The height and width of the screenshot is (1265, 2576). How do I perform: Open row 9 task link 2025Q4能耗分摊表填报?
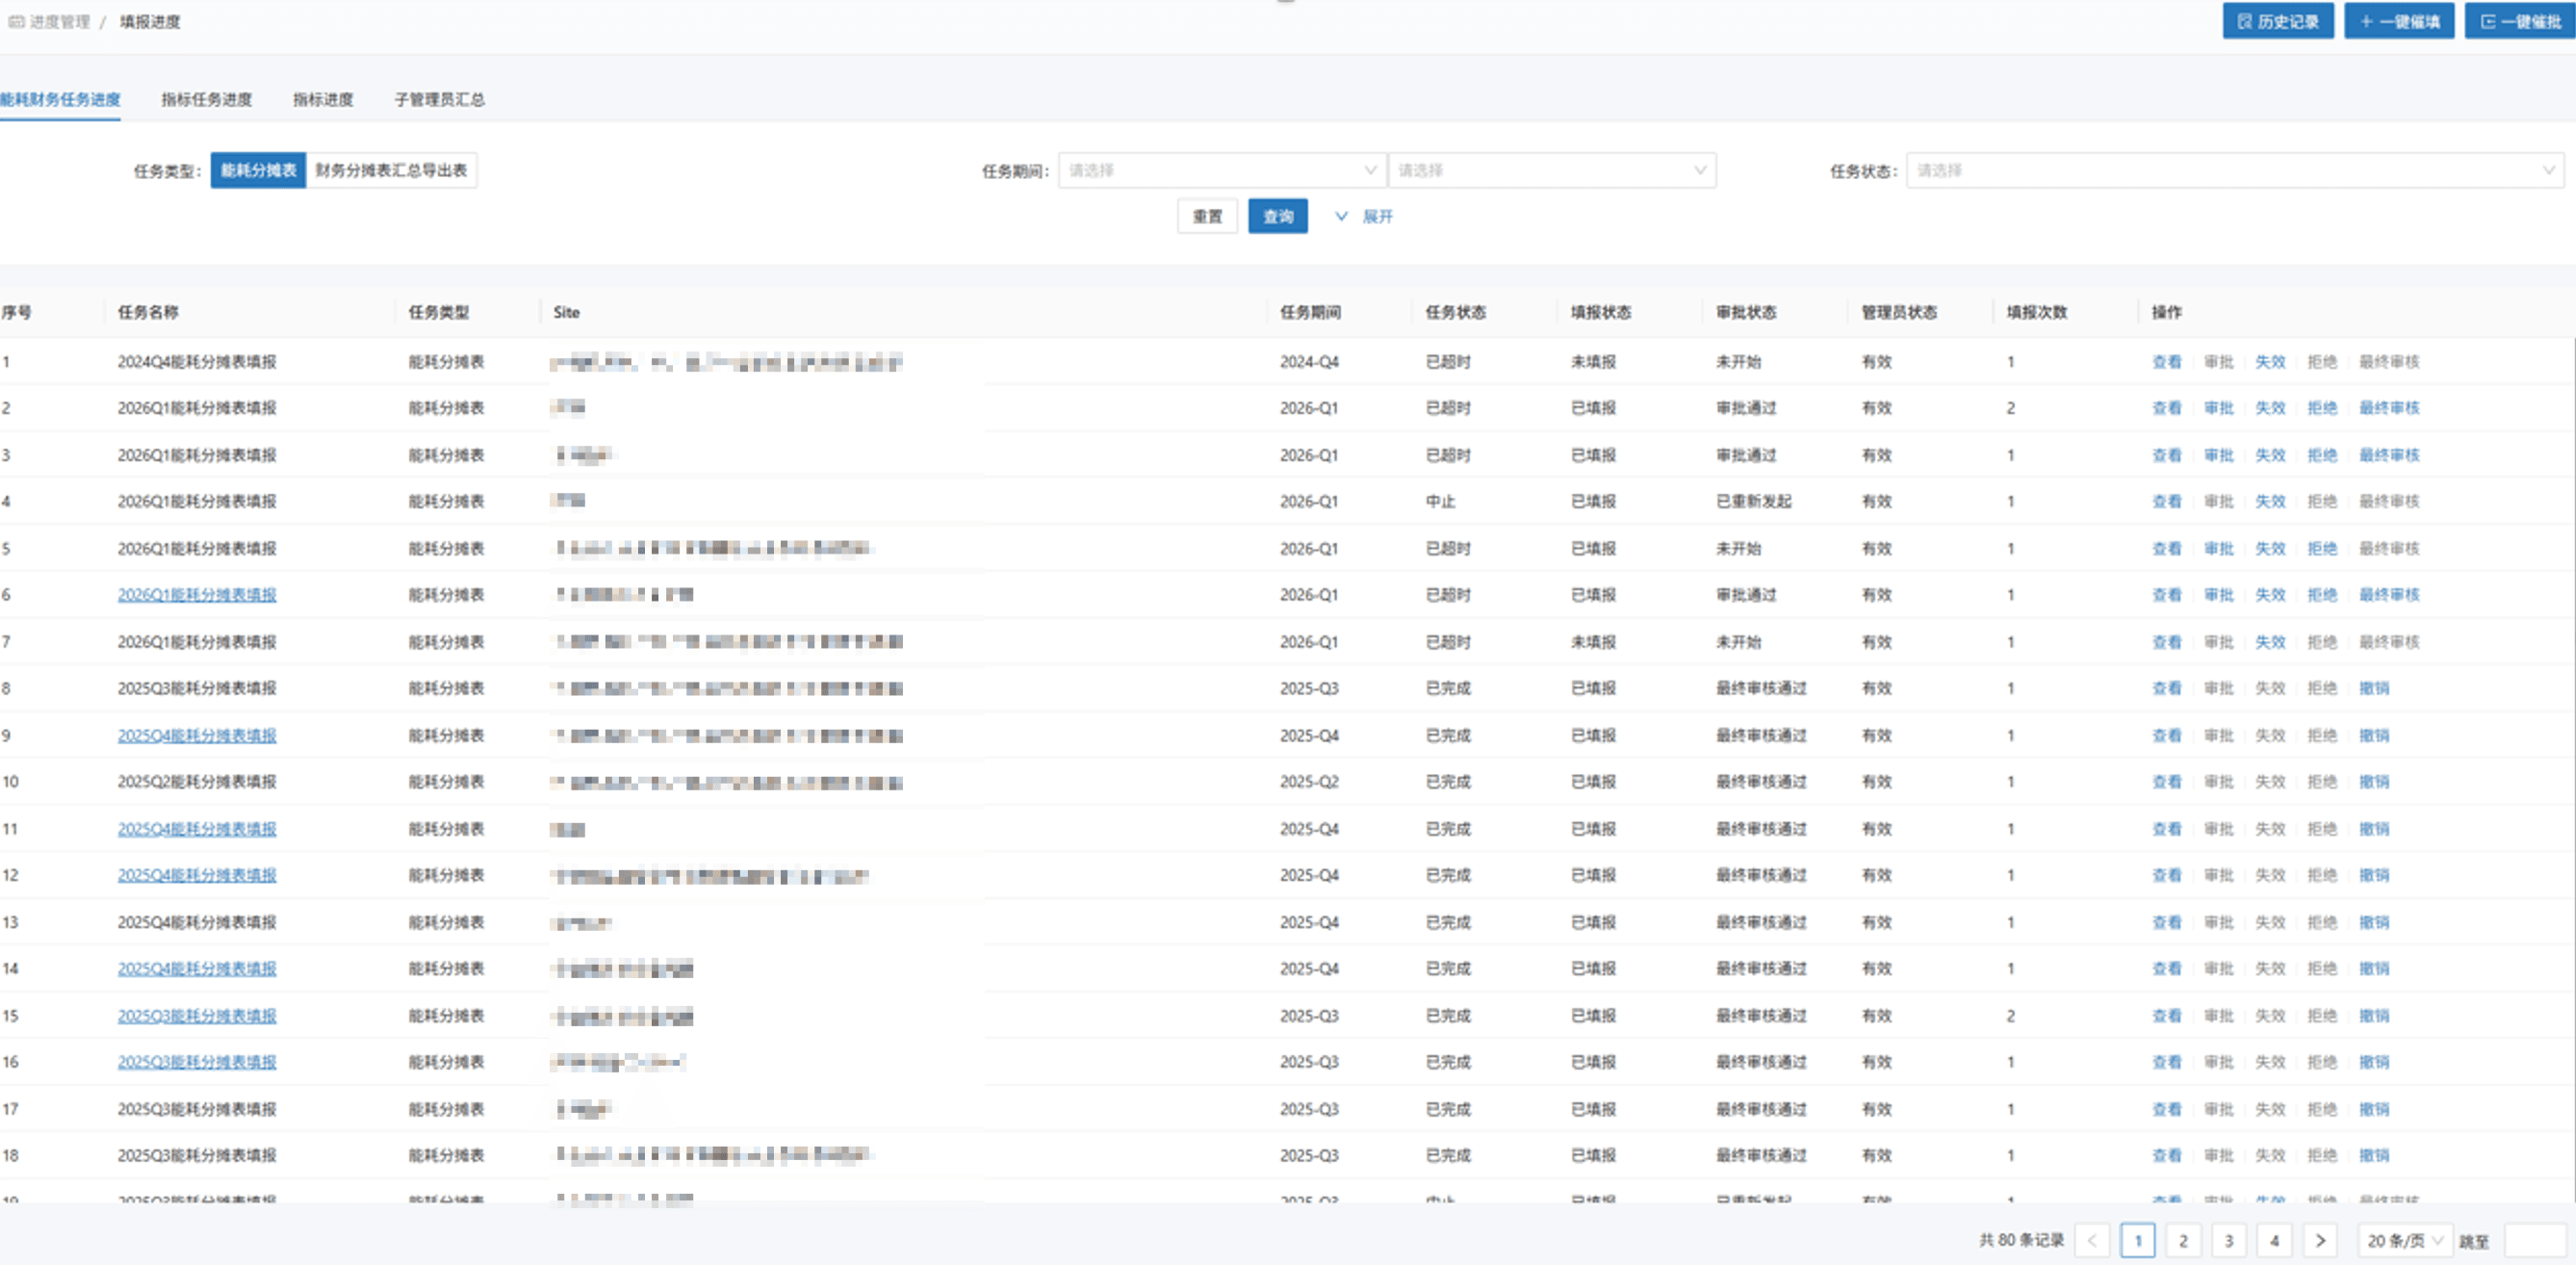click(x=197, y=735)
